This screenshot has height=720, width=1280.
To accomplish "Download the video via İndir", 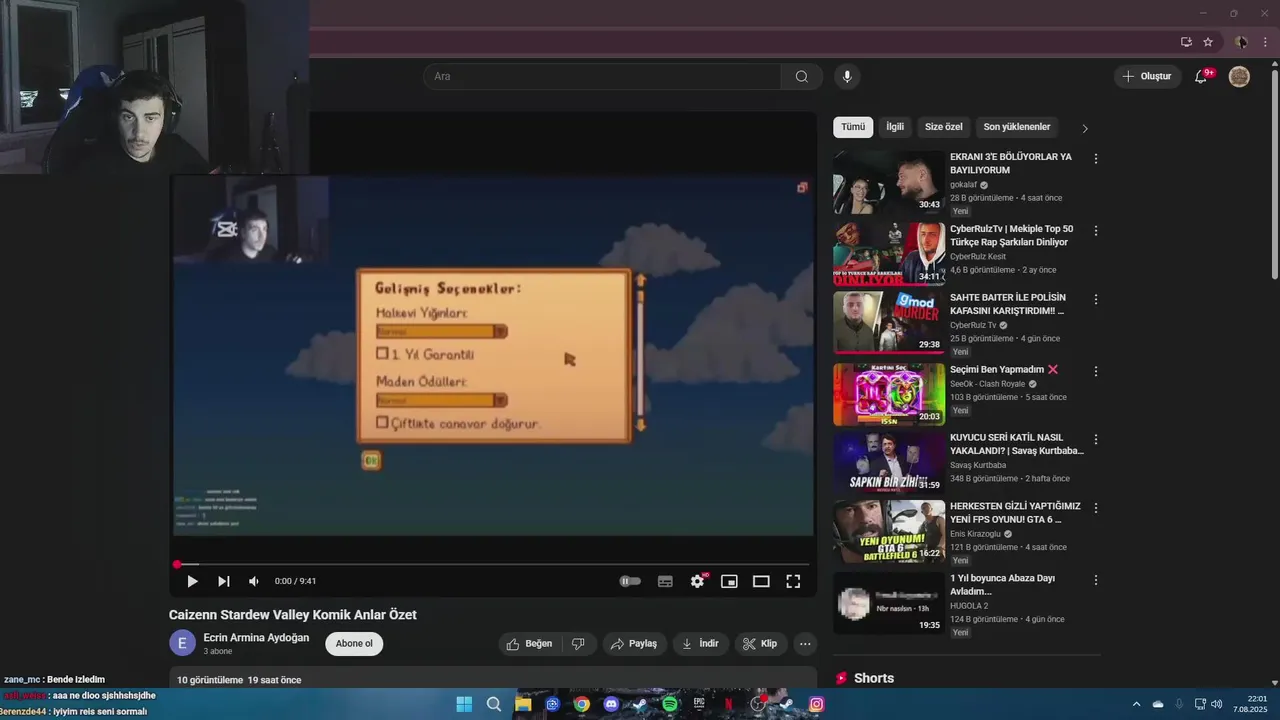I will [700, 644].
